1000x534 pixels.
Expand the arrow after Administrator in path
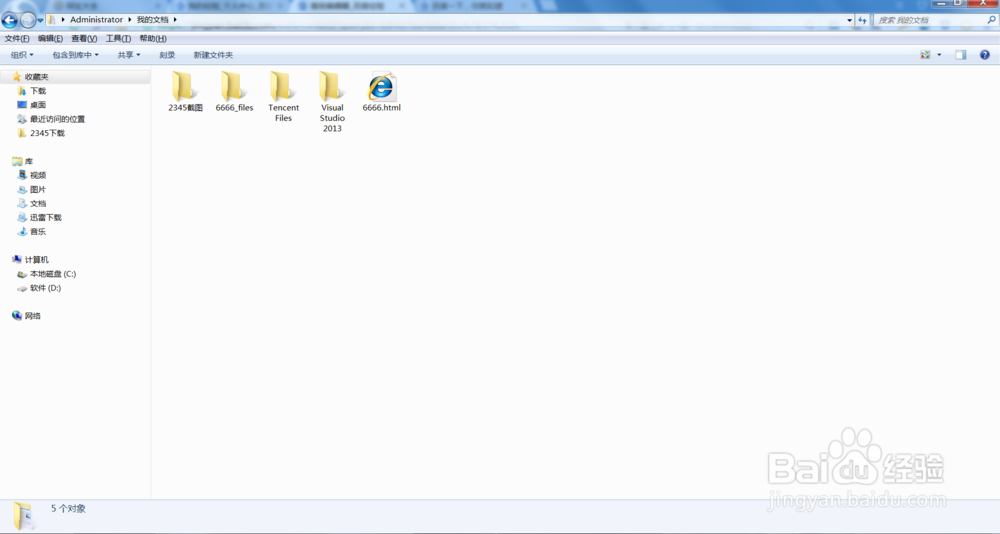tap(129, 20)
